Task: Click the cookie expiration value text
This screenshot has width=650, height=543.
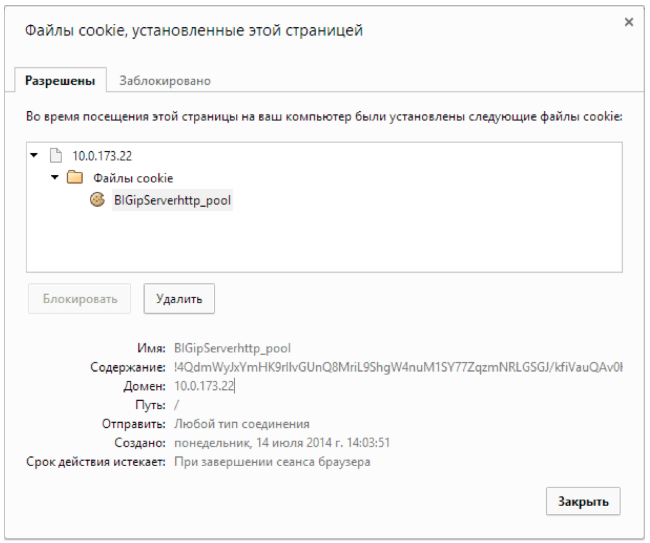Action: point(272,462)
